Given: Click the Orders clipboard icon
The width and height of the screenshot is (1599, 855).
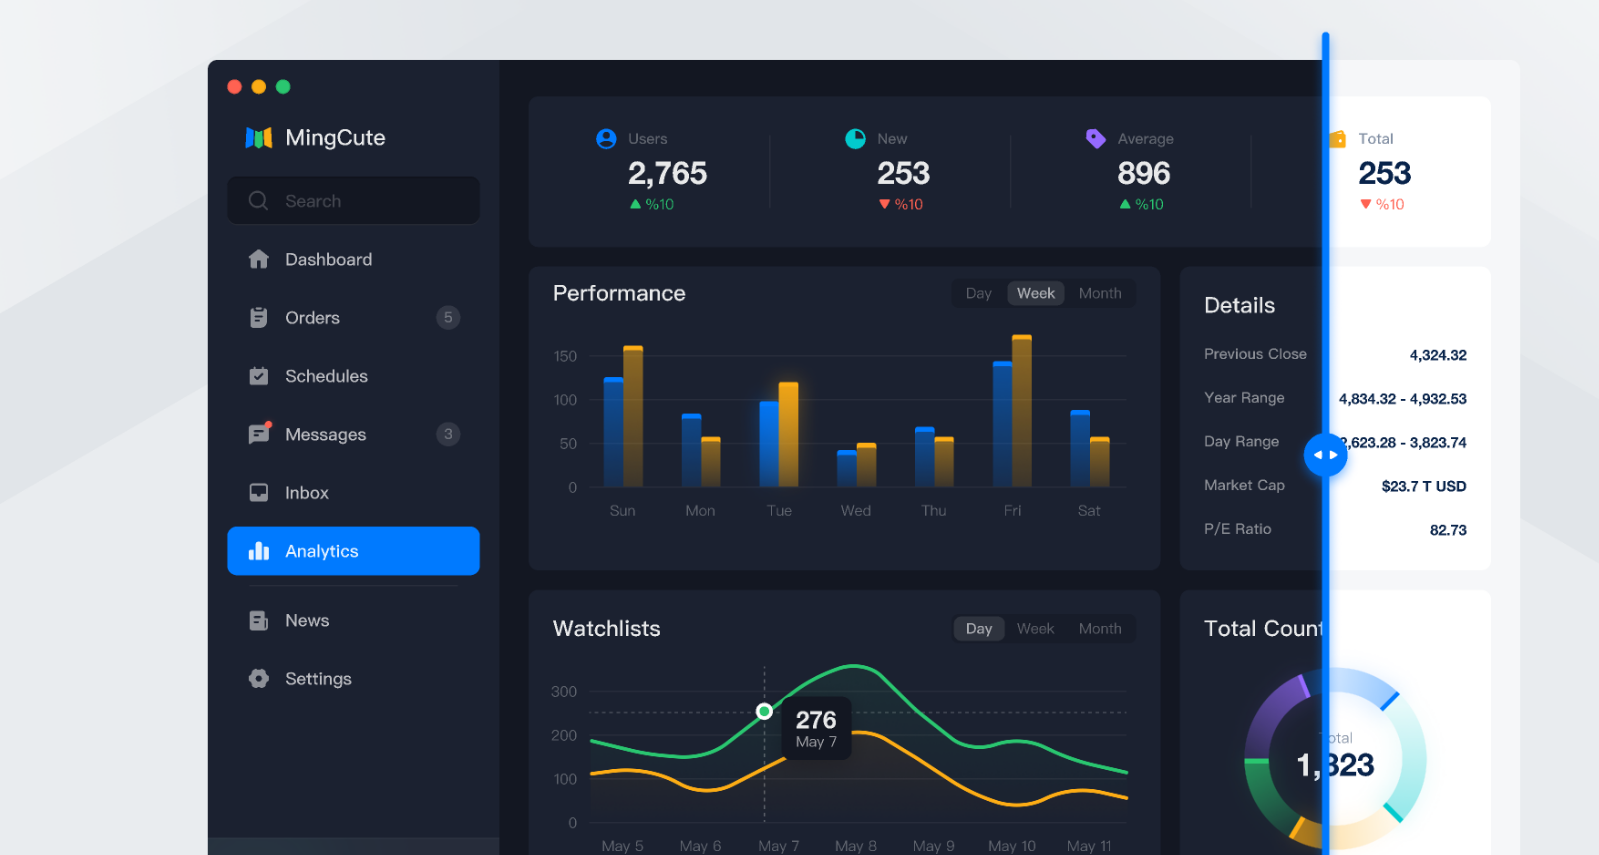Looking at the screenshot, I should (x=259, y=318).
